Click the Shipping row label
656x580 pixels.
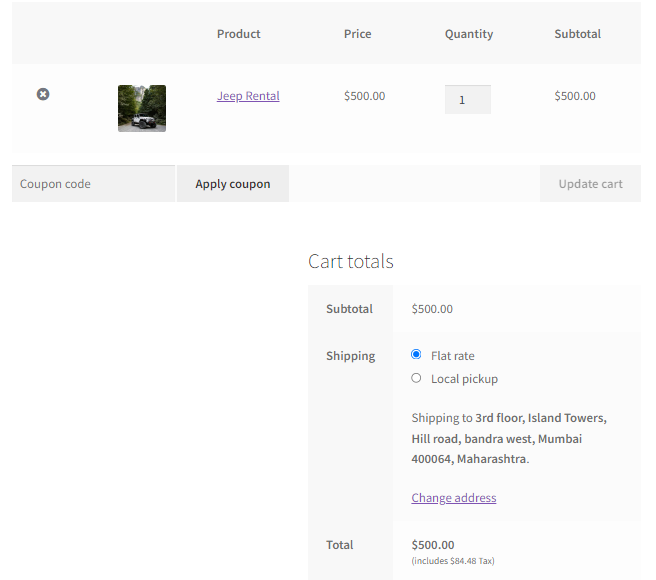coord(351,356)
